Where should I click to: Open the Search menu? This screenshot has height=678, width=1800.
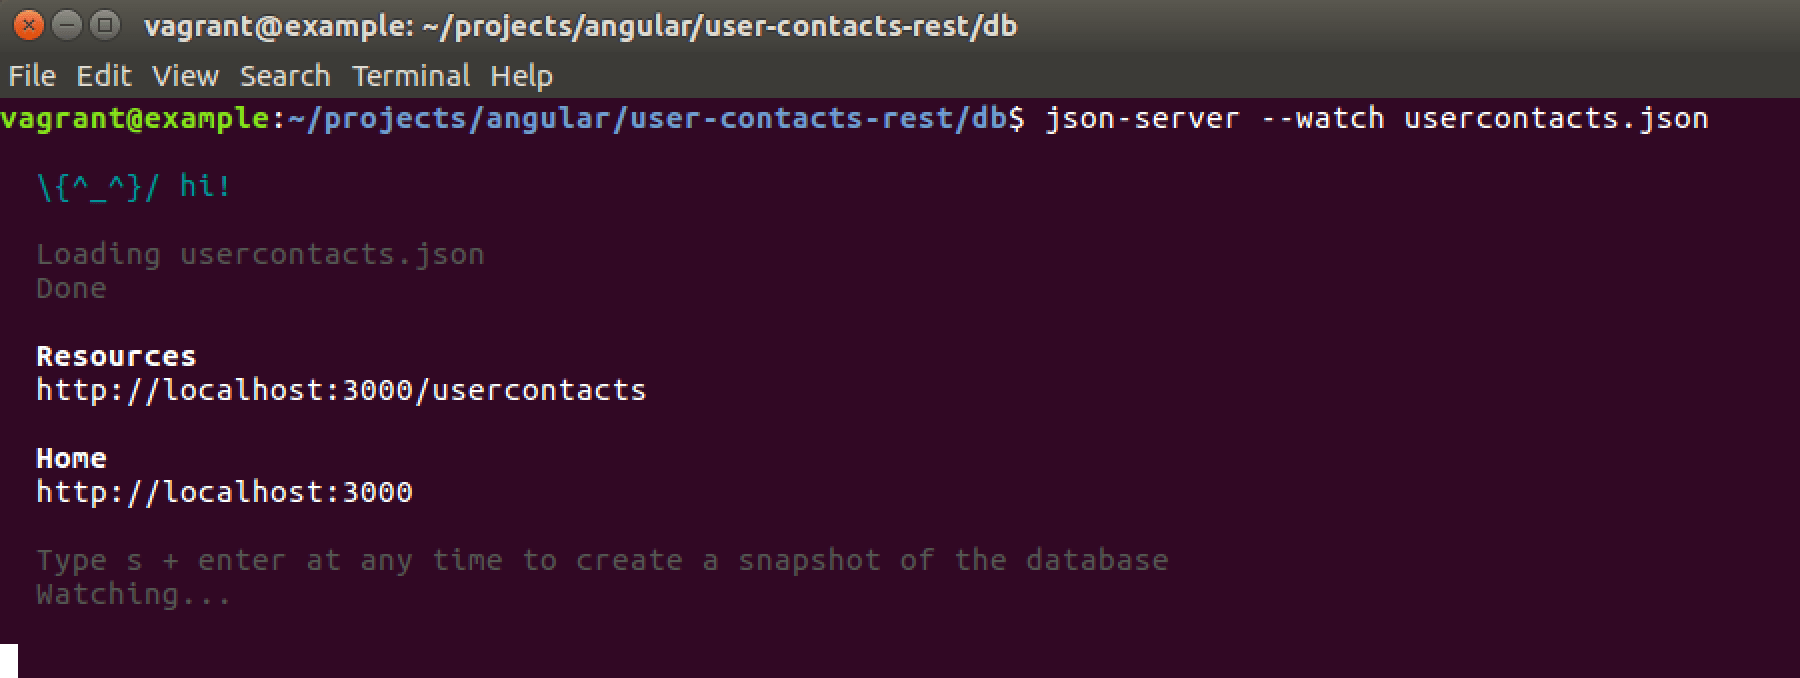(285, 75)
